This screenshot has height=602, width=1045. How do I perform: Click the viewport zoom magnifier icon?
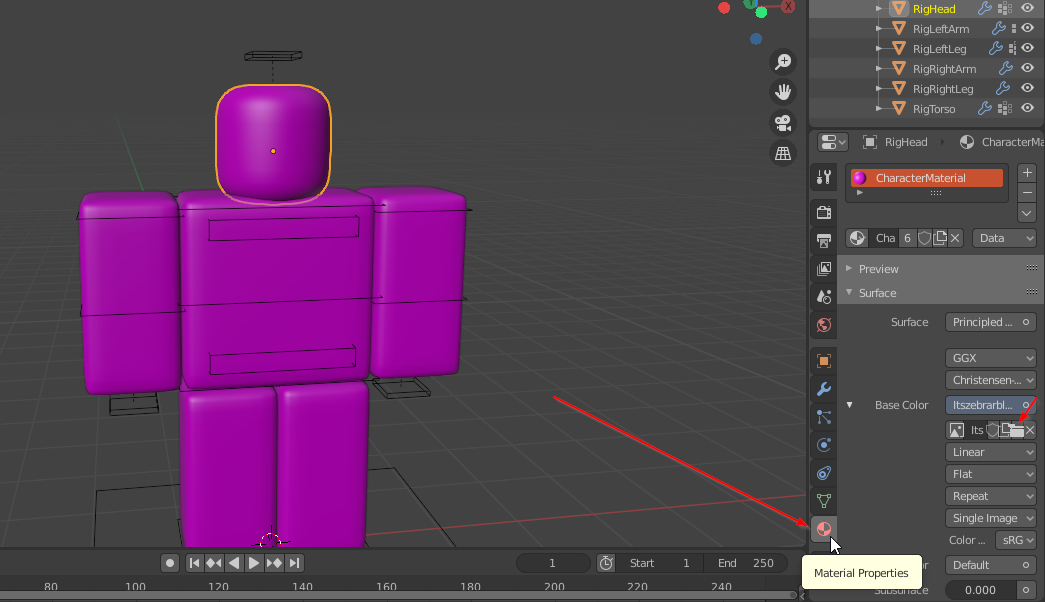click(783, 62)
